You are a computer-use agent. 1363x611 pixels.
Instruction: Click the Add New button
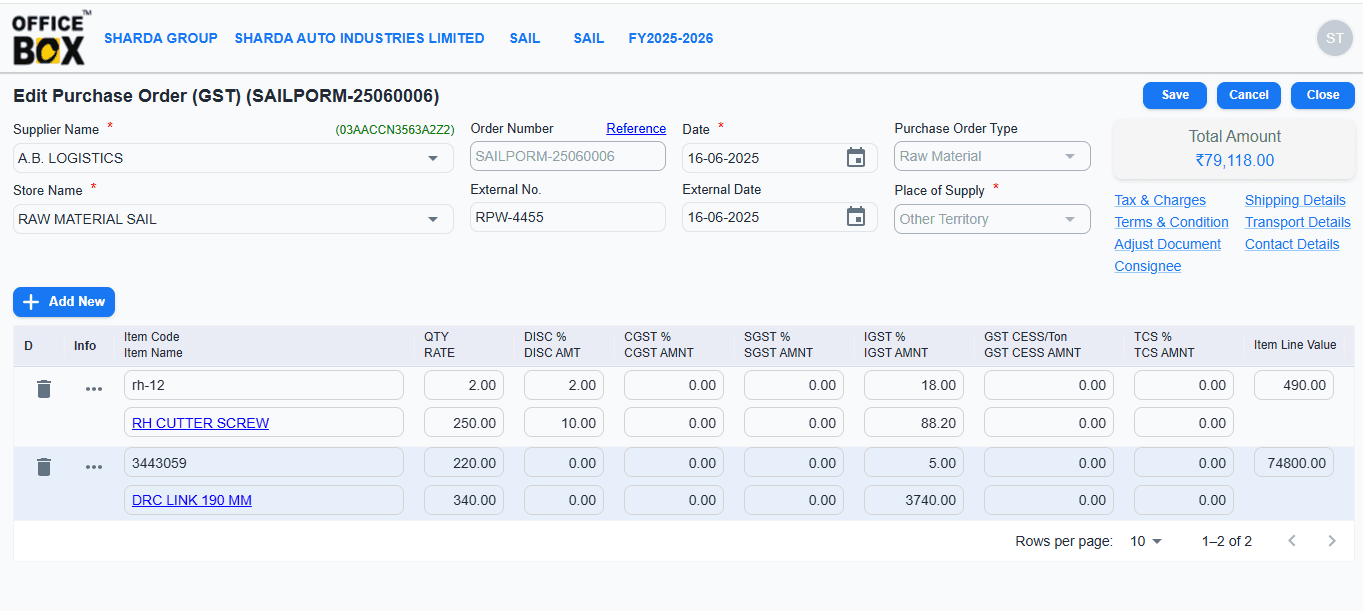click(x=64, y=302)
